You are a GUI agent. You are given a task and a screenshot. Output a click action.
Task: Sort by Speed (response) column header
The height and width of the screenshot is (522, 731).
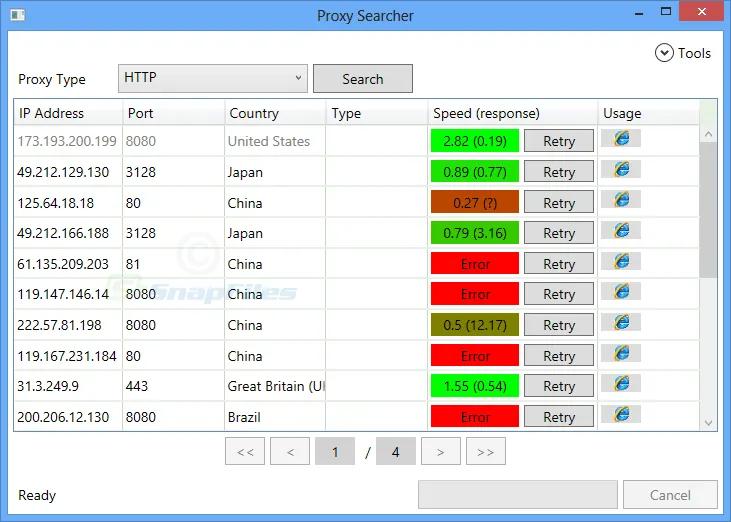point(513,113)
